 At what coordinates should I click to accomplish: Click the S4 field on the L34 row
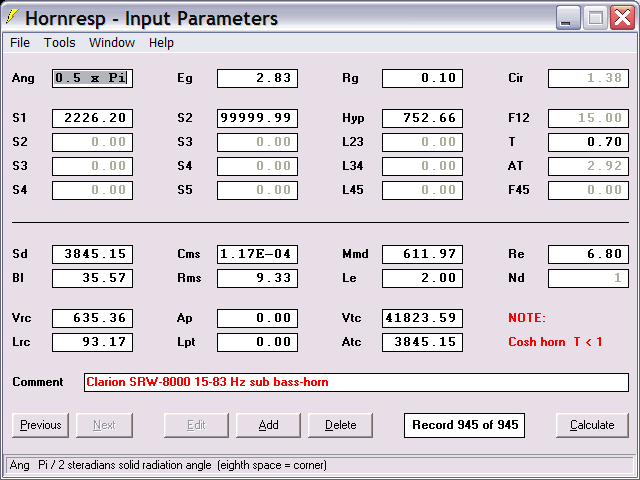click(258, 166)
